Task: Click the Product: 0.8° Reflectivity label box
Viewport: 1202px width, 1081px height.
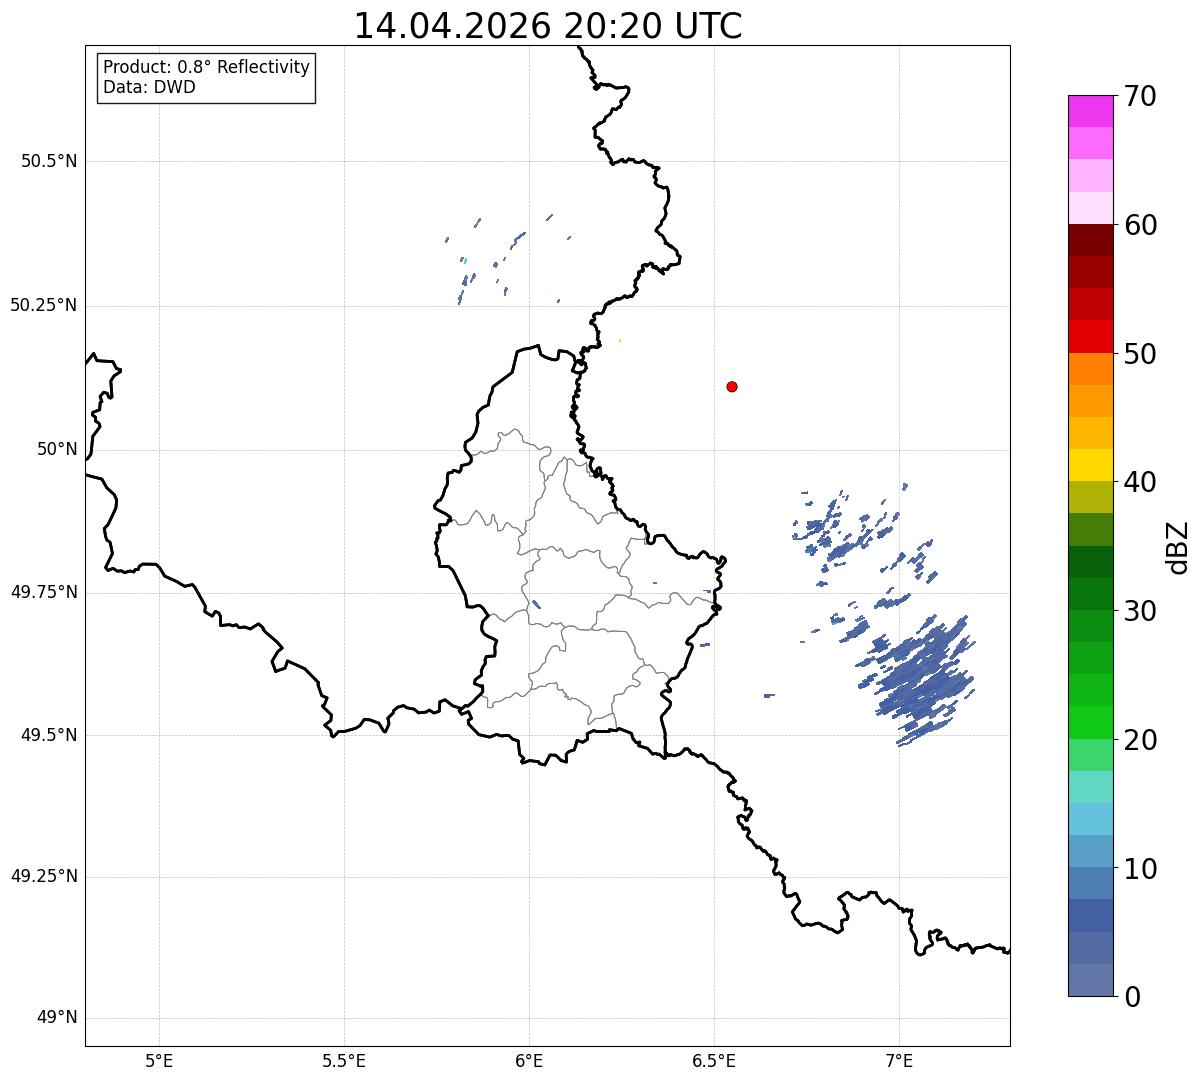Action: tap(207, 77)
